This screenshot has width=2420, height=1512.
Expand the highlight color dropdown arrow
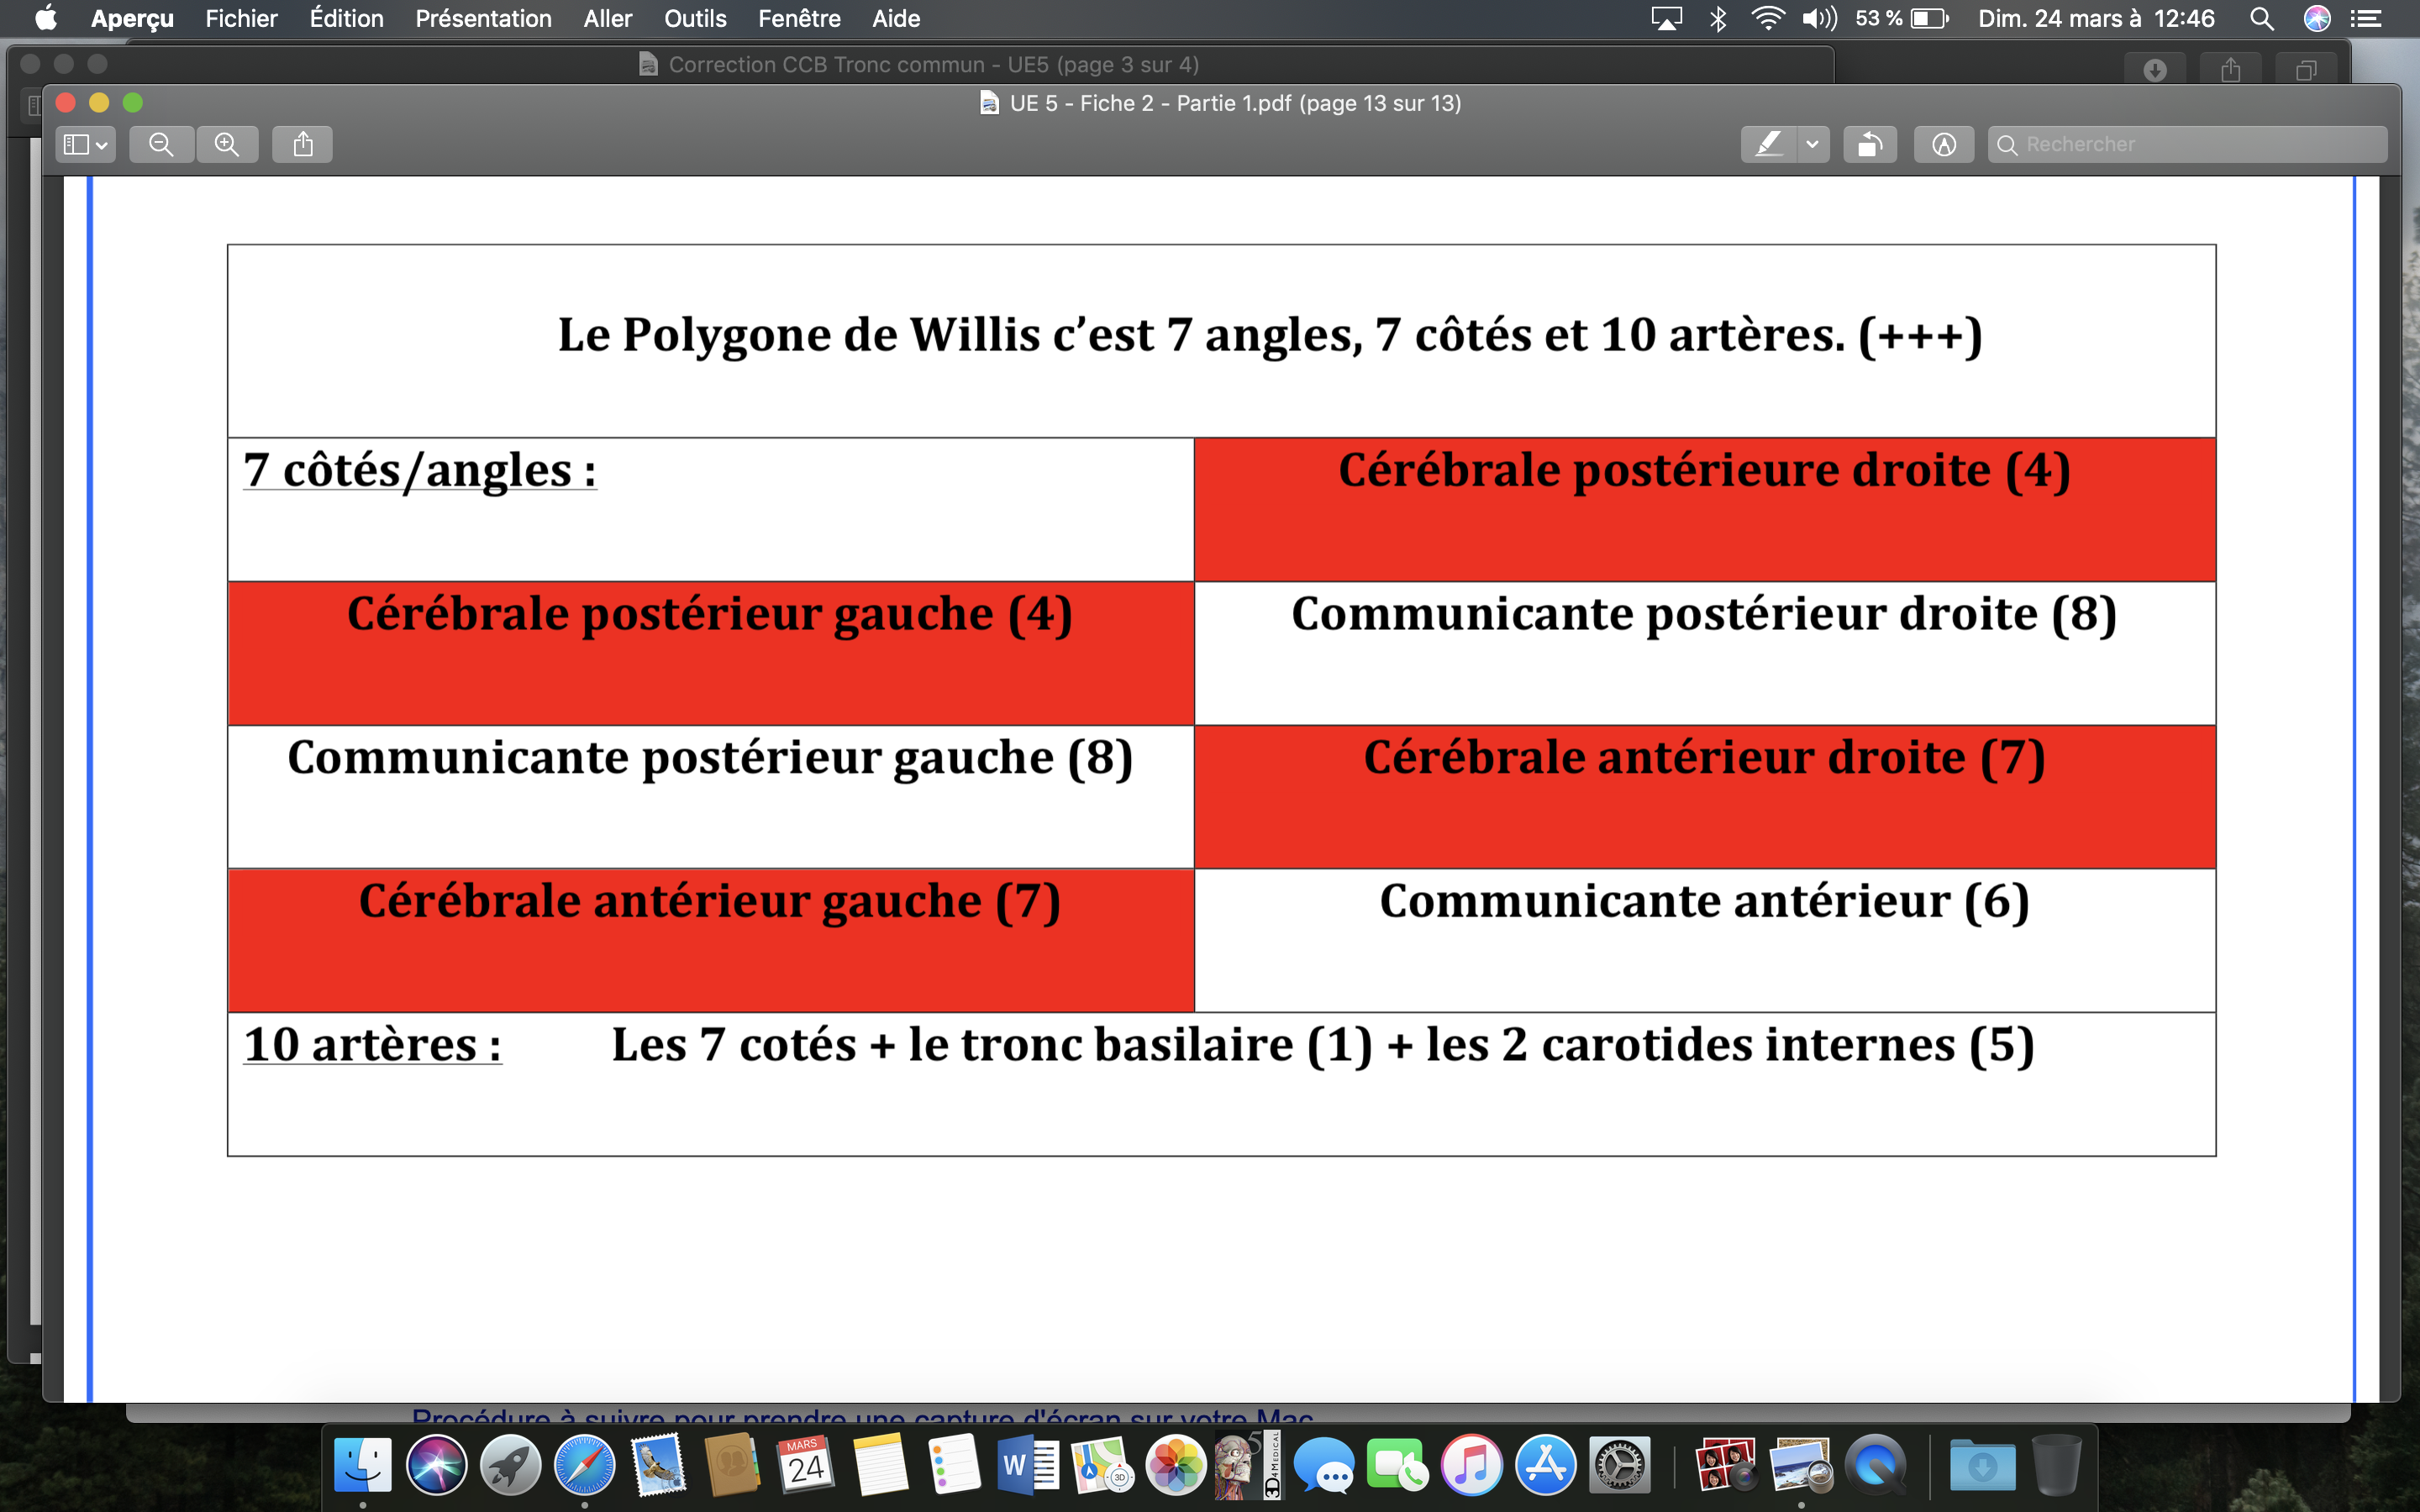tap(1812, 144)
